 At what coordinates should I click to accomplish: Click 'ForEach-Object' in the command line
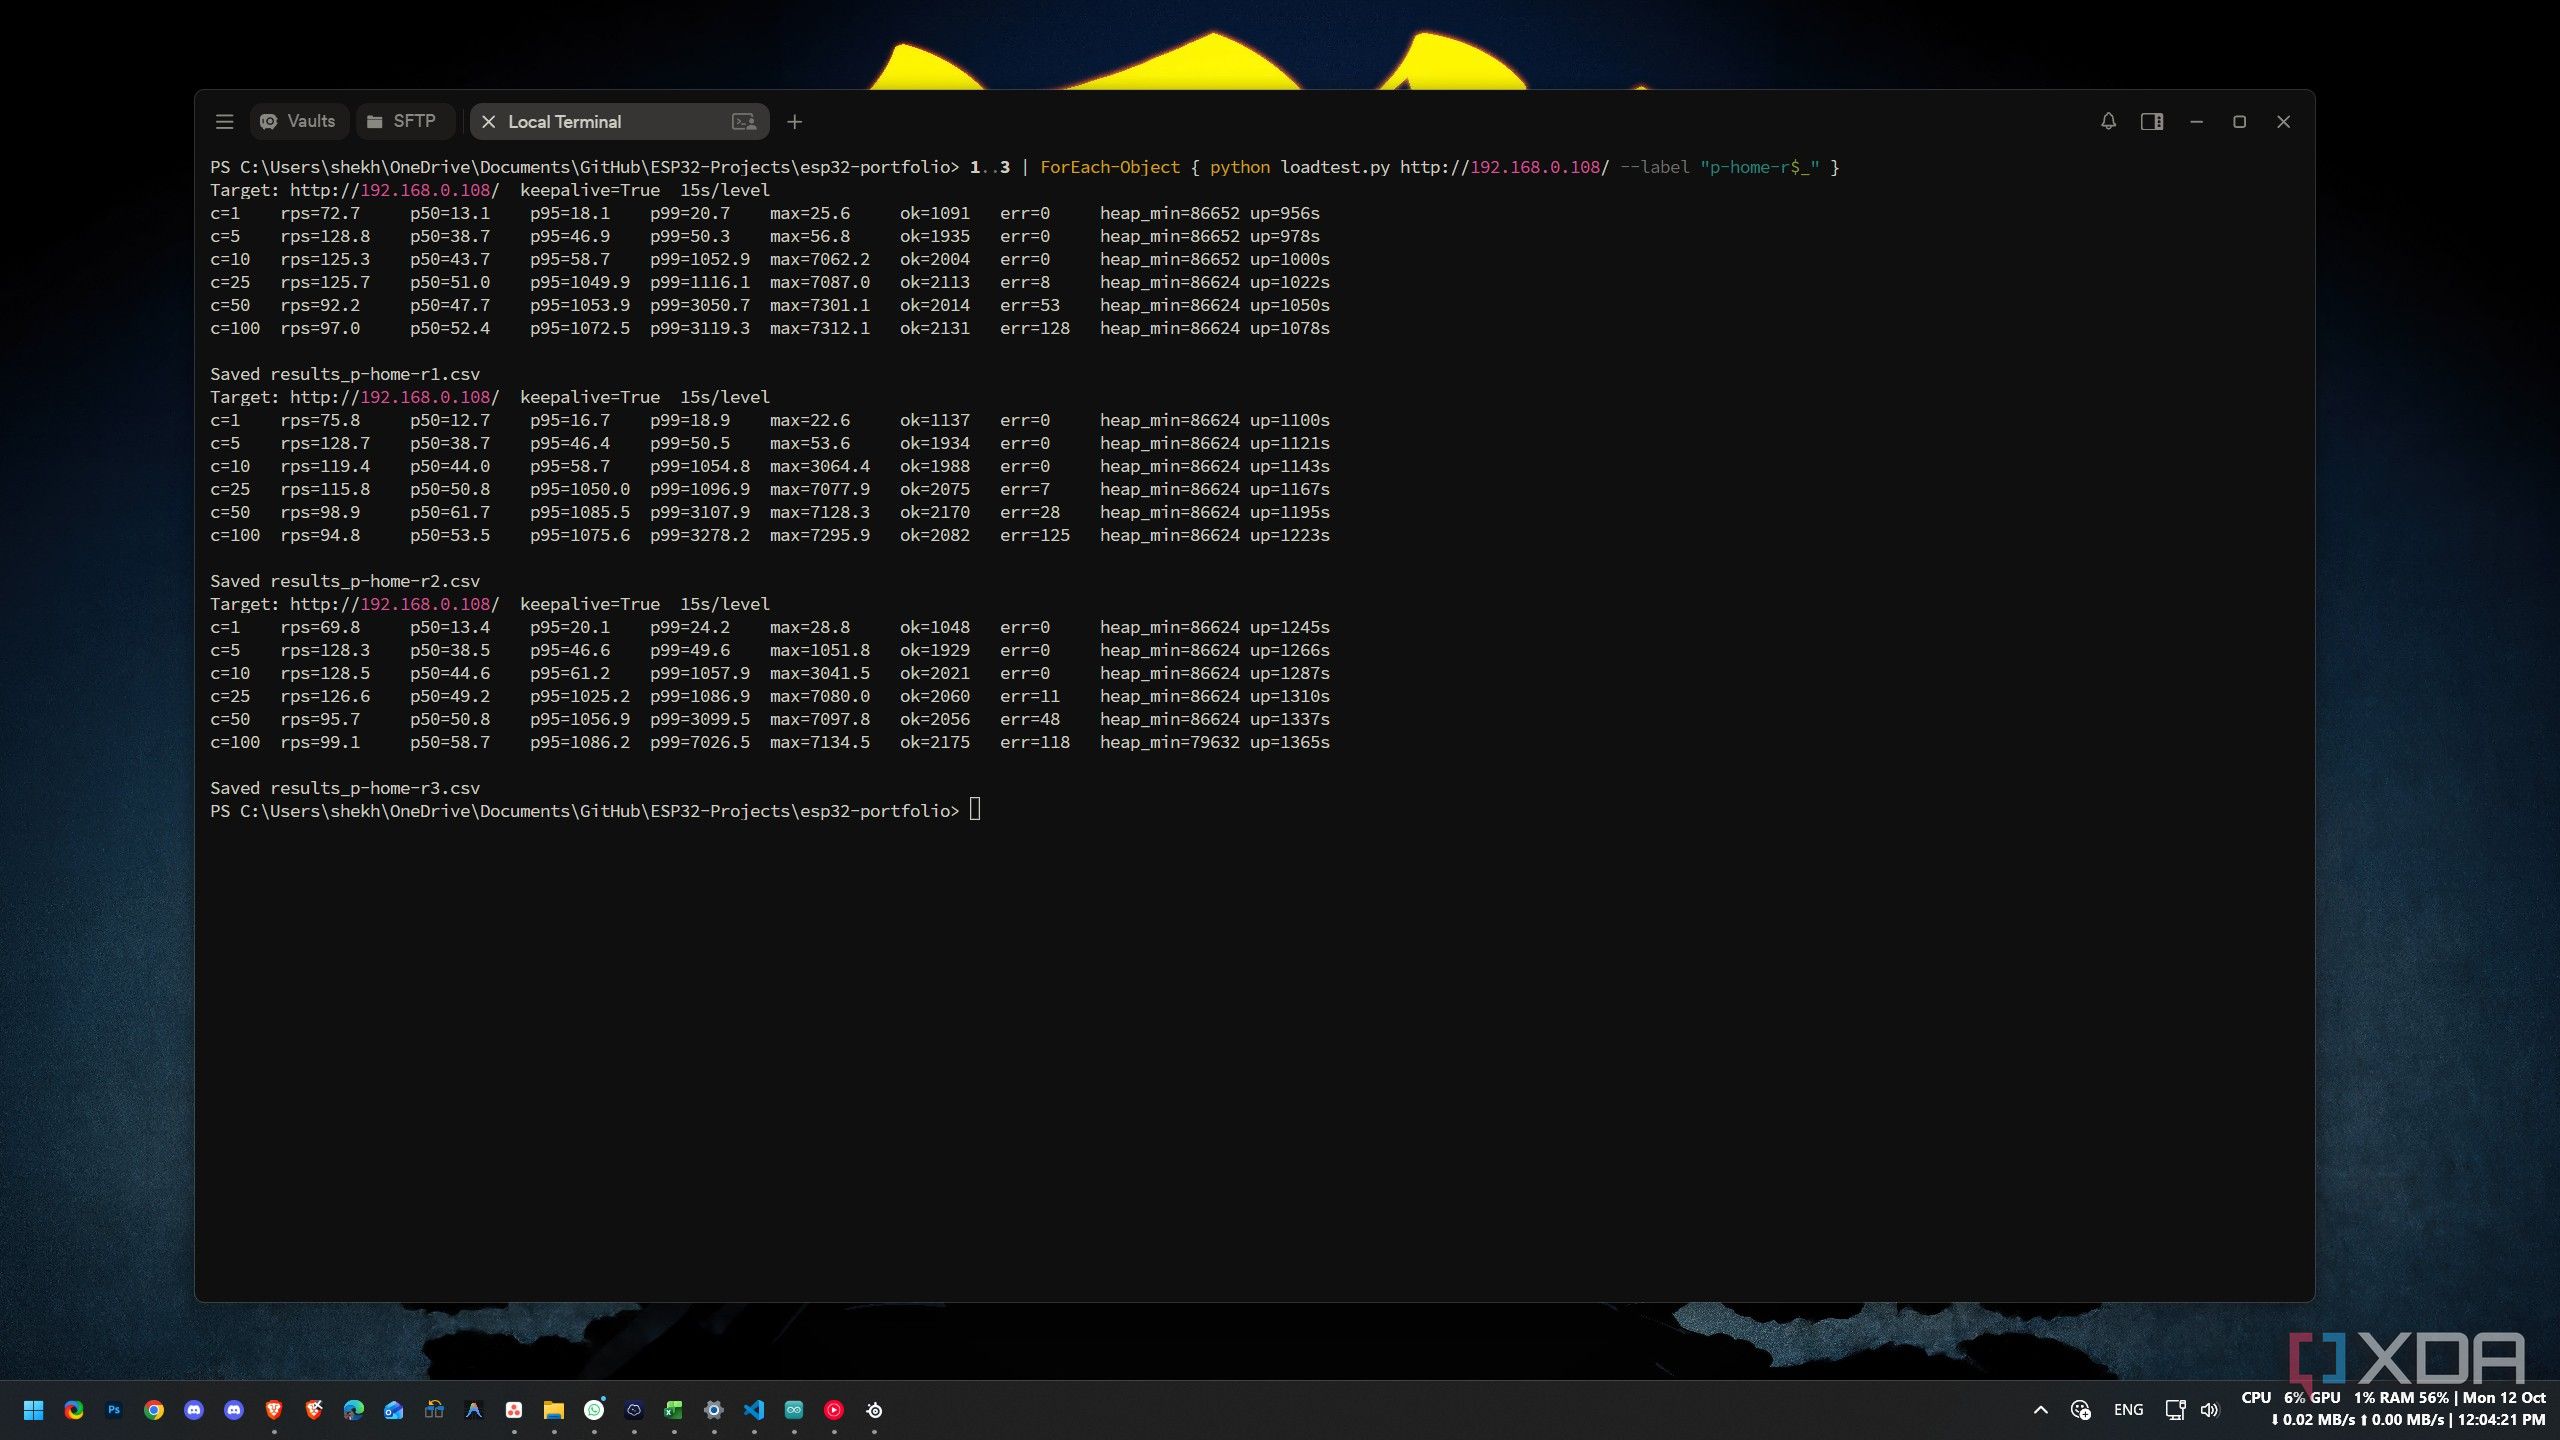click(x=1110, y=167)
